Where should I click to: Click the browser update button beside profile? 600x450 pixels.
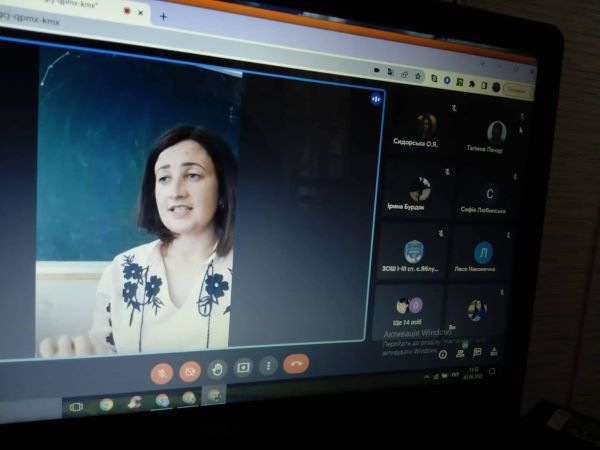click(x=517, y=90)
